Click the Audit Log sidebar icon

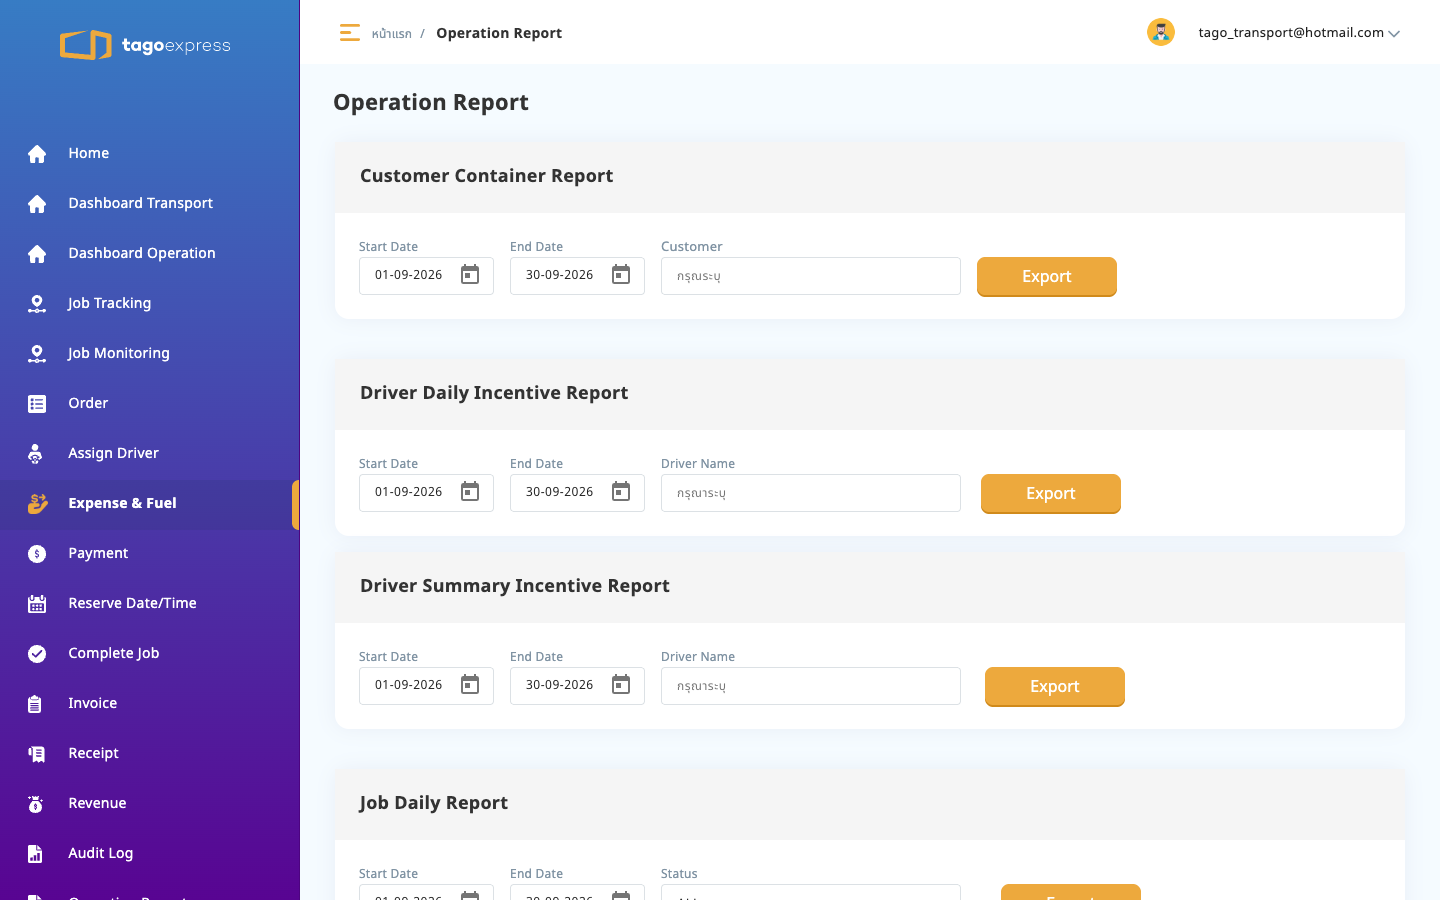click(x=35, y=854)
